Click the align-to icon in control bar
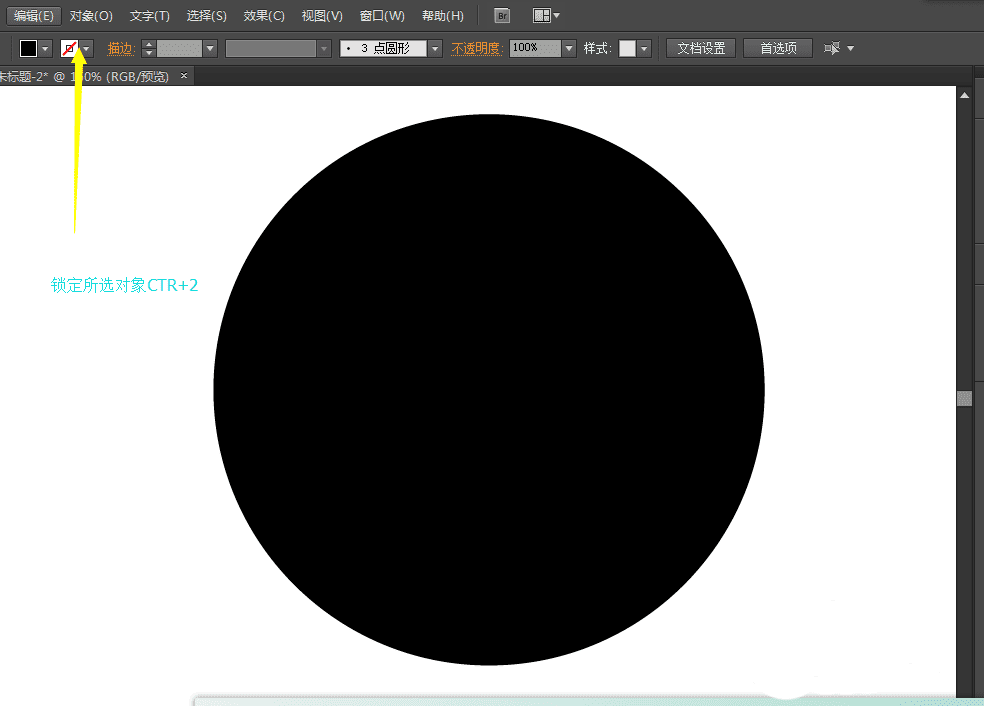Image resolution: width=984 pixels, height=706 pixels. click(831, 48)
